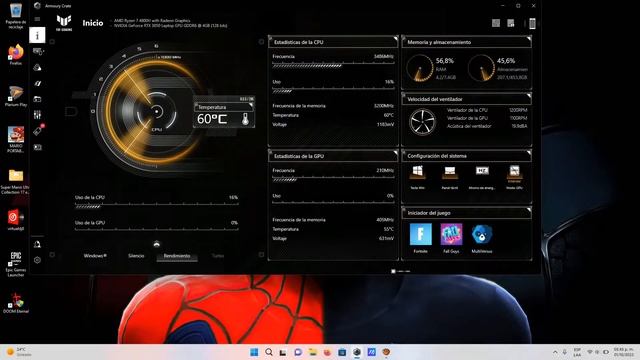Open the File Explorer taskbar icon
The width and height of the screenshot is (640, 360).
[x=313, y=352]
